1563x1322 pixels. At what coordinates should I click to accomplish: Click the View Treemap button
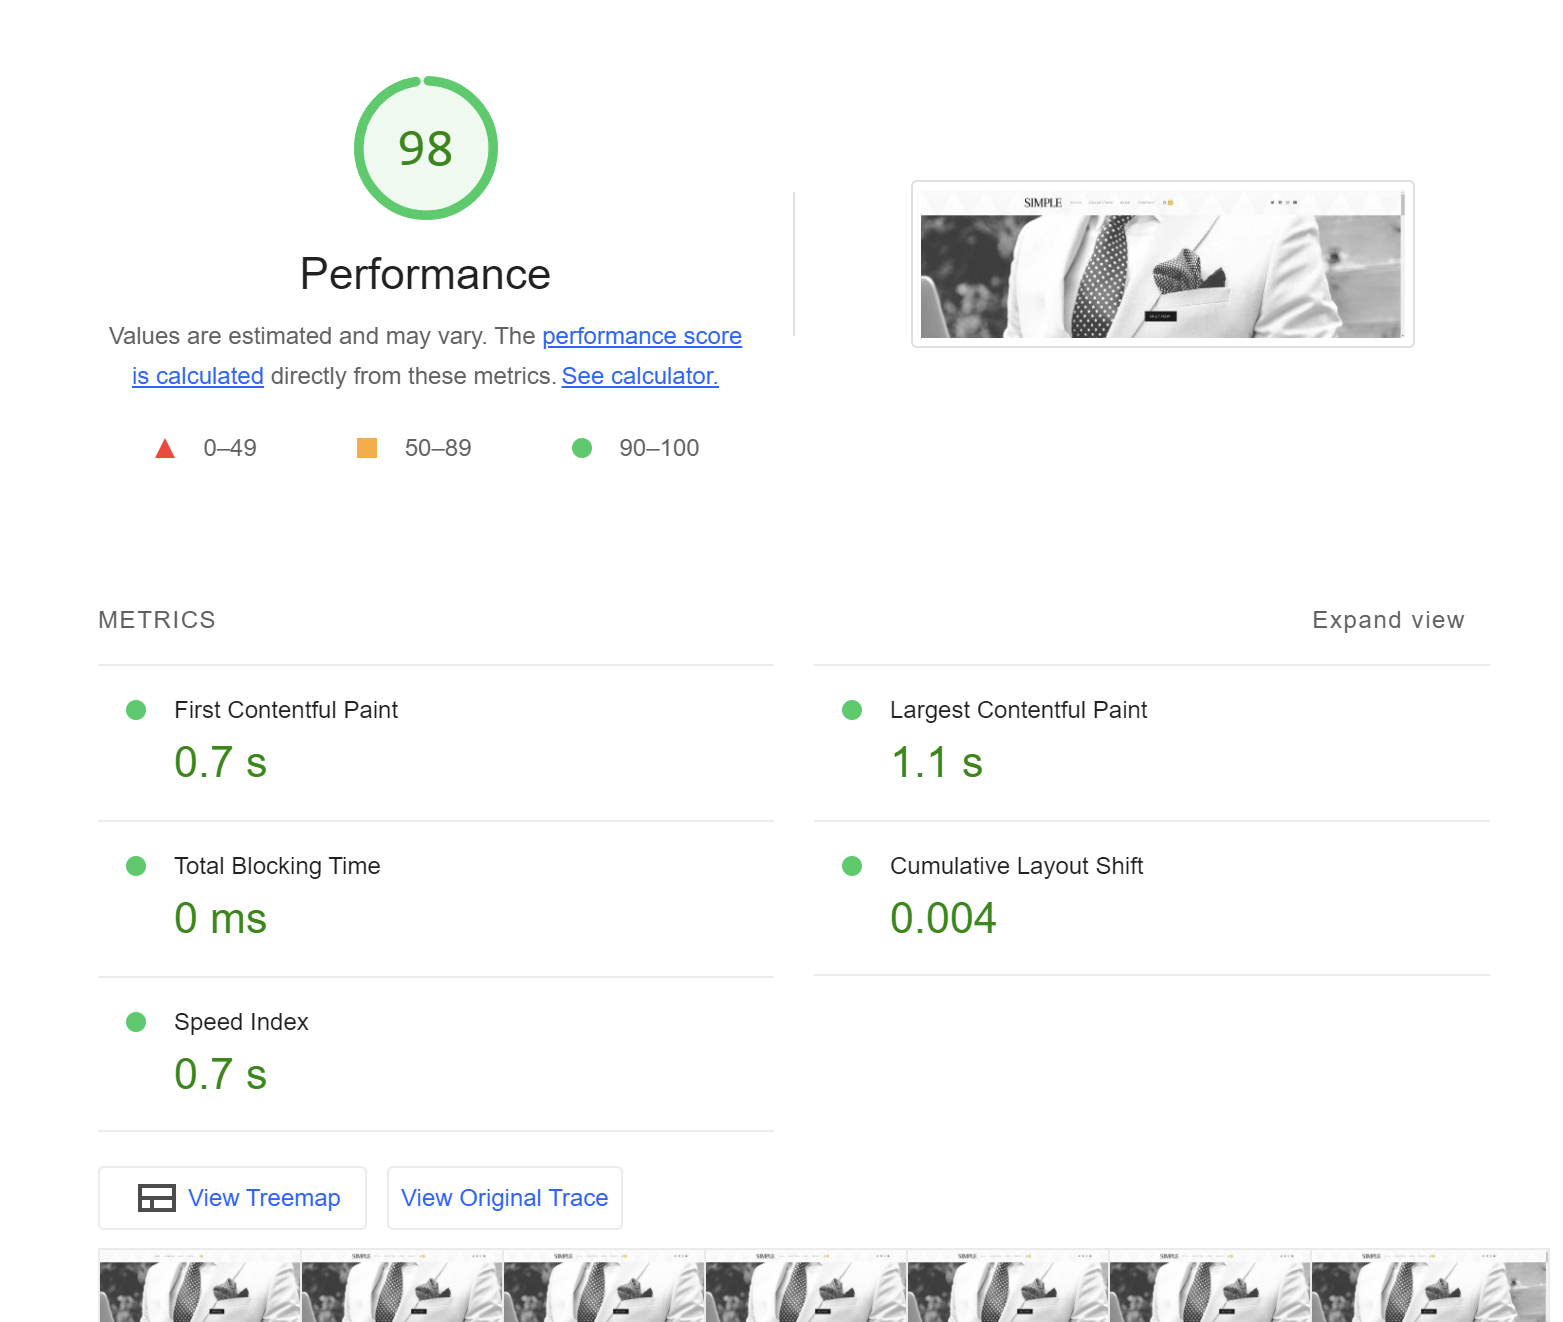click(x=232, y=1197)
